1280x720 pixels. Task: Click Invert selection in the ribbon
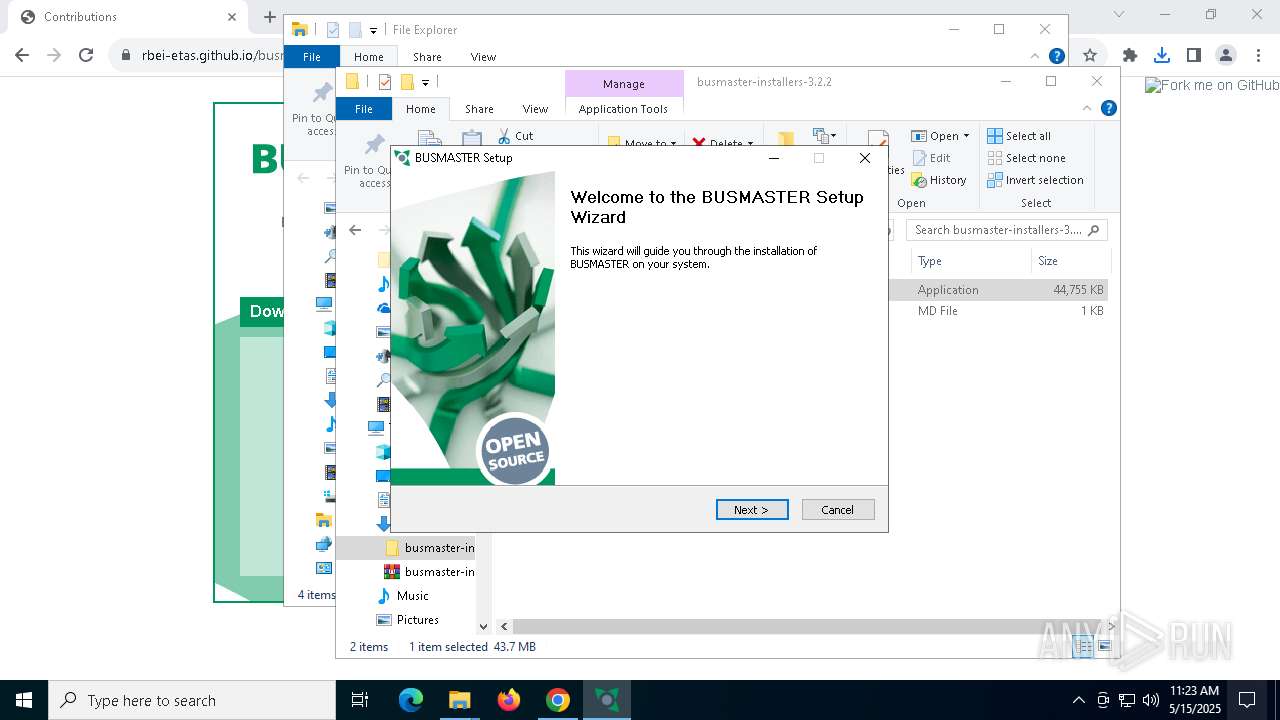1035,180
